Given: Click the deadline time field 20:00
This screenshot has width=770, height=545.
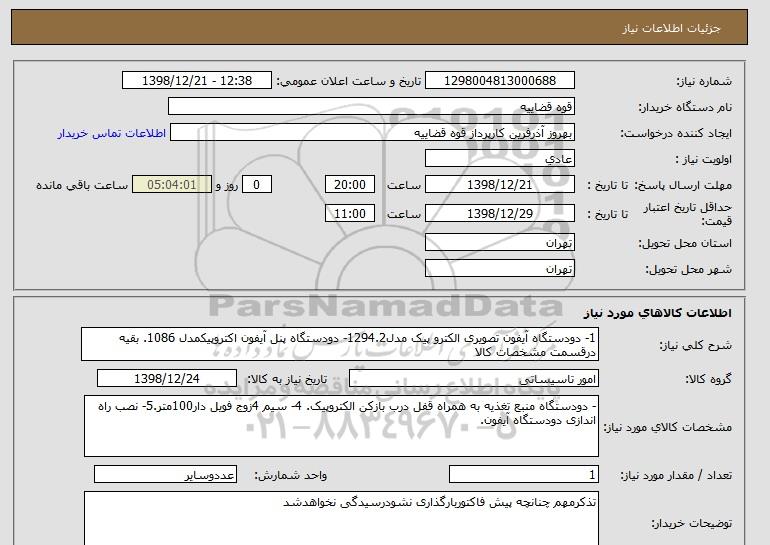Looking at the screenshot, I should point(350,185).
